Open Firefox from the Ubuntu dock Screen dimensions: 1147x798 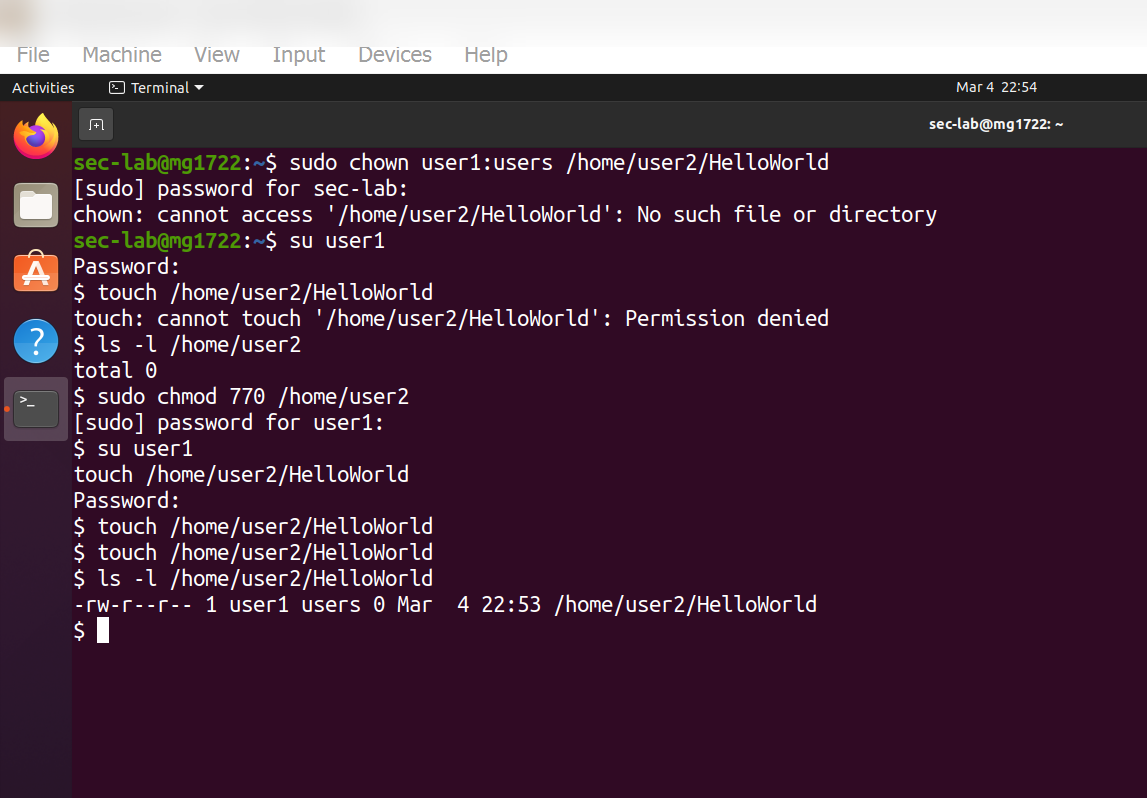[36, 136]
